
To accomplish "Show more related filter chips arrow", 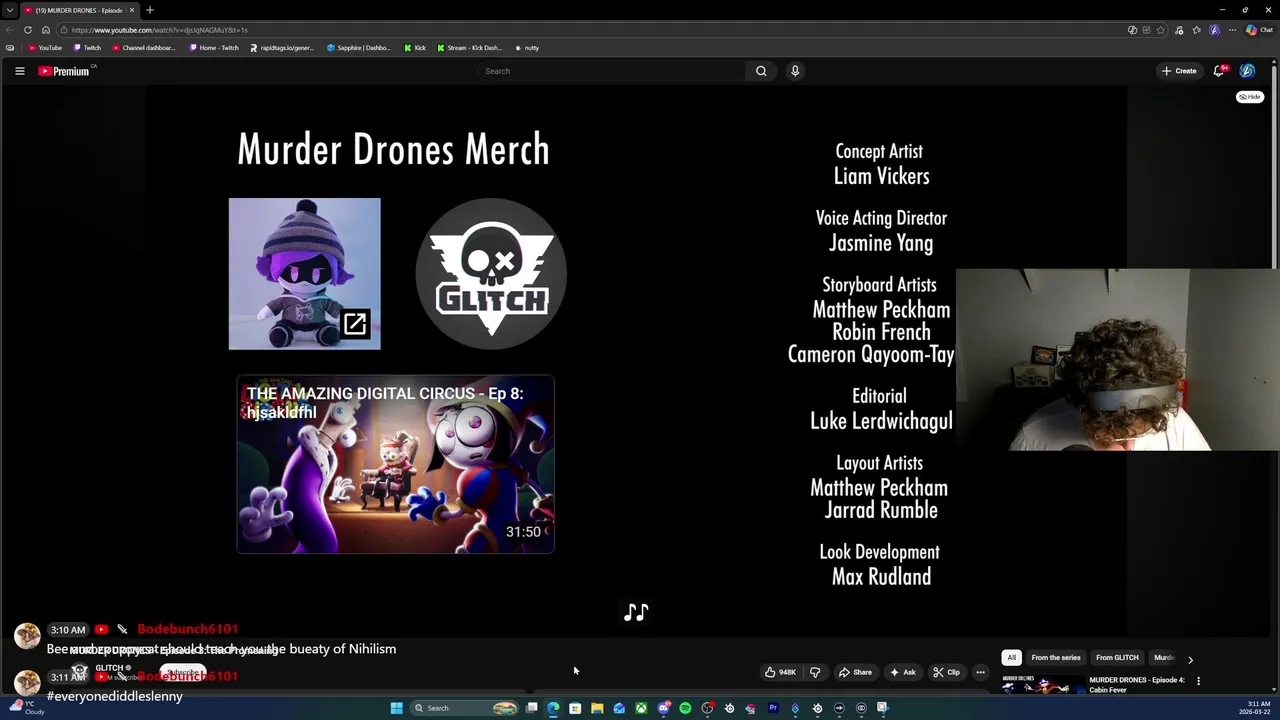I will pyautogui.click(x=1190, y=660).
